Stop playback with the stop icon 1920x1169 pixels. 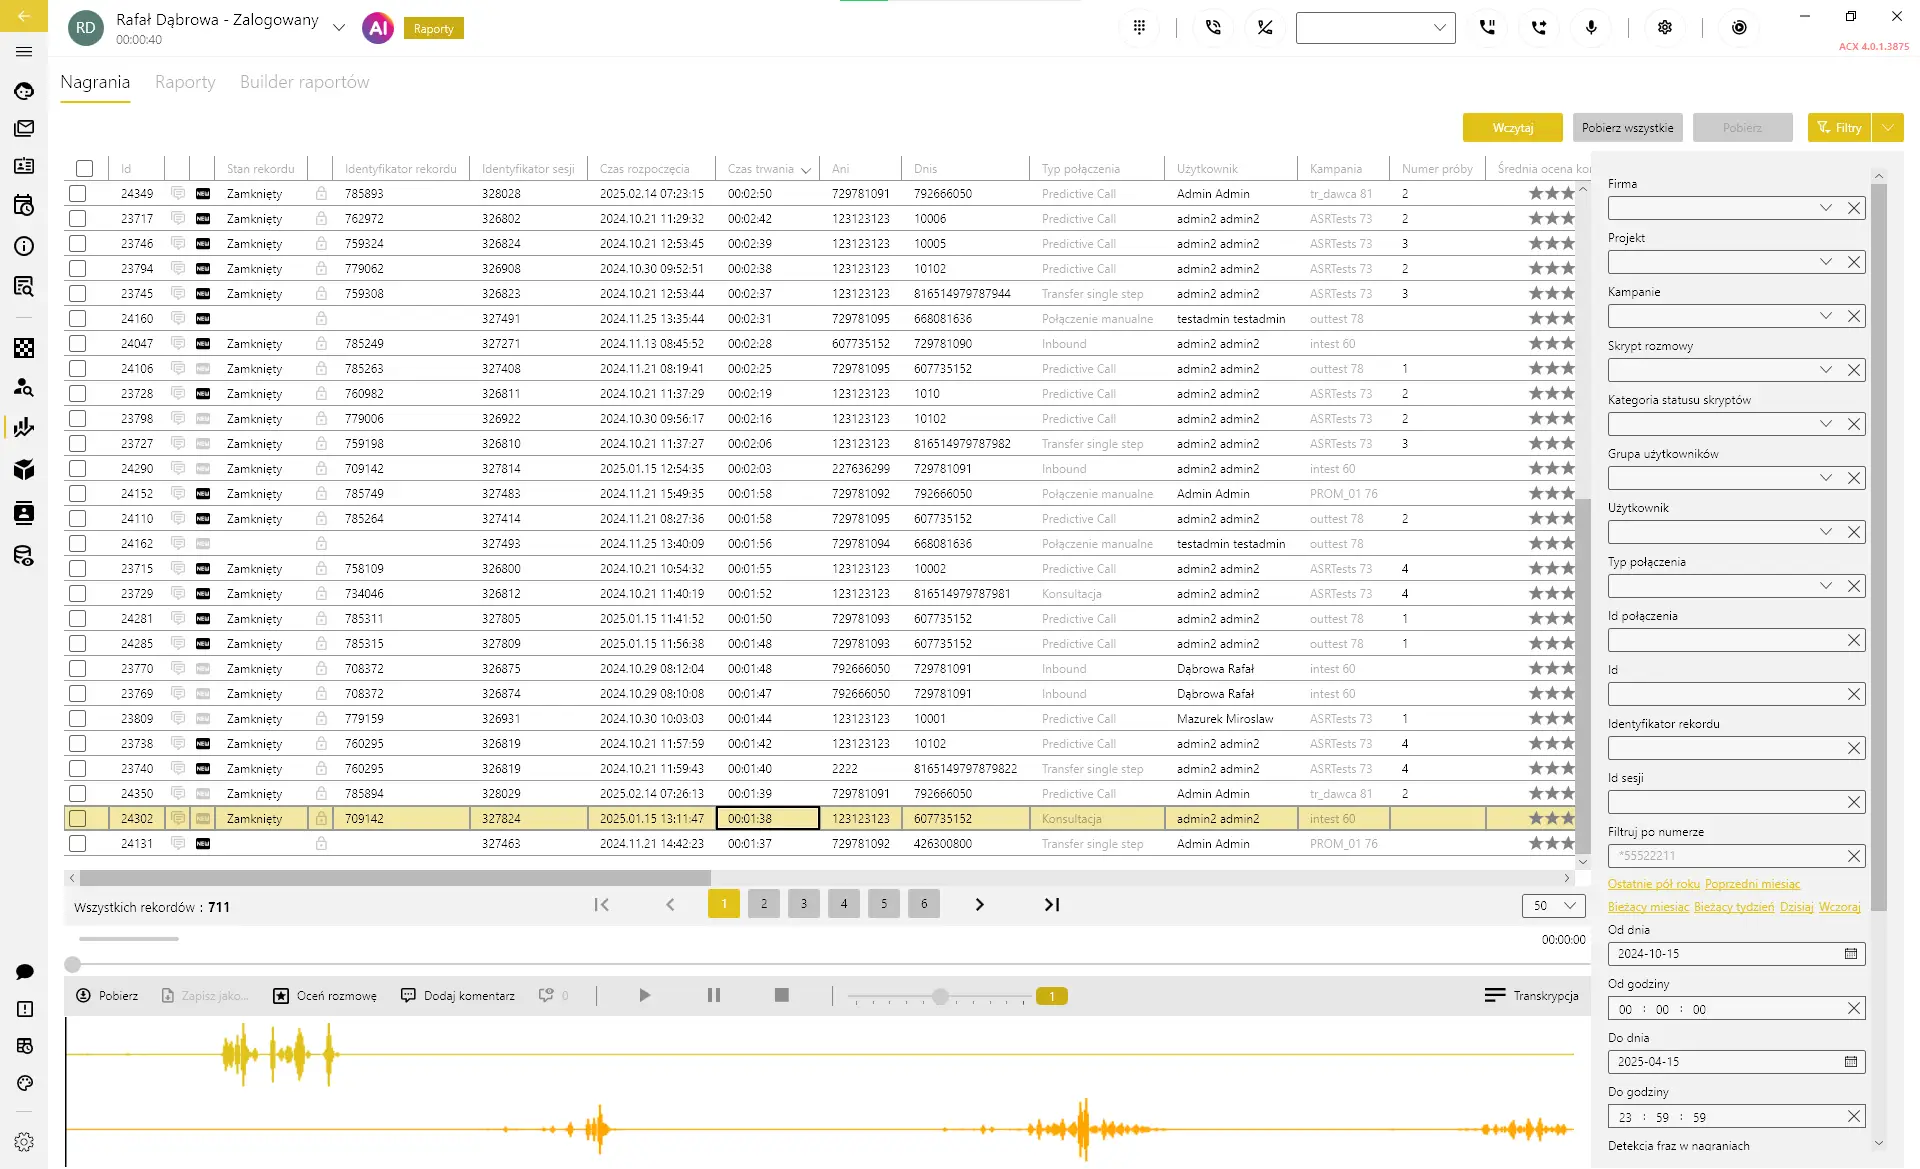click(782, 995)
